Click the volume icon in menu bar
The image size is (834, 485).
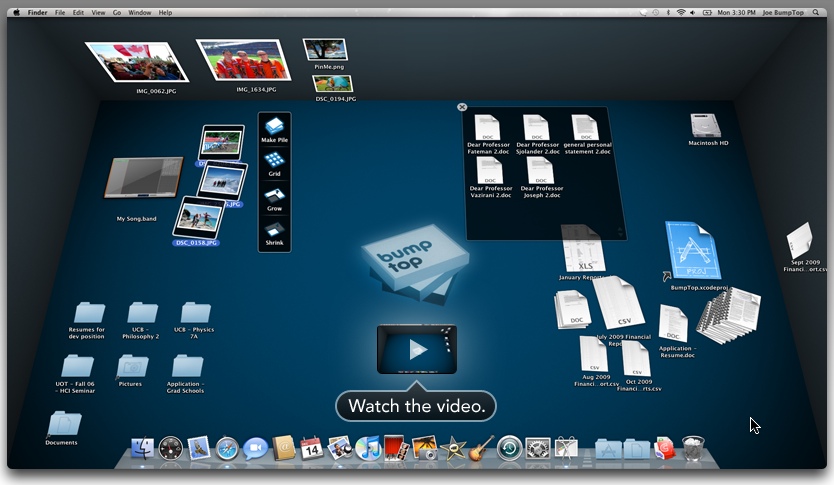[x=693, y=12]
